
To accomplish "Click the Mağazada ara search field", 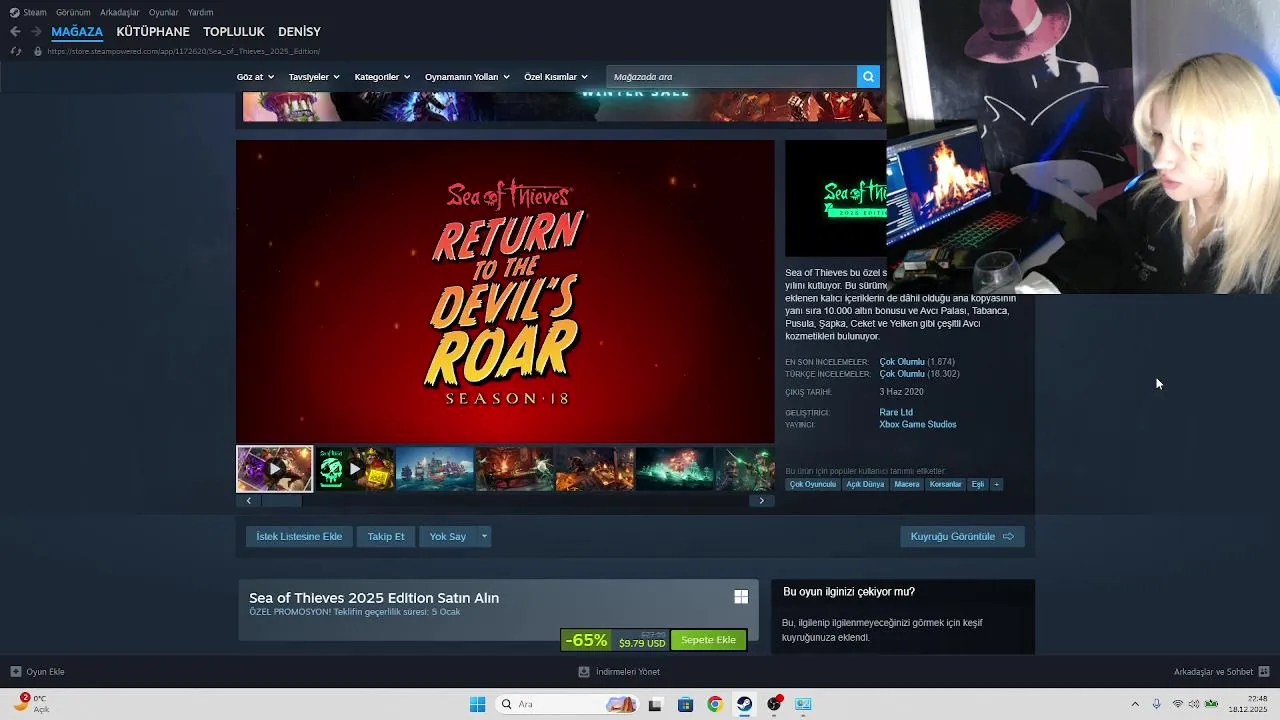I will click(732, 76).
